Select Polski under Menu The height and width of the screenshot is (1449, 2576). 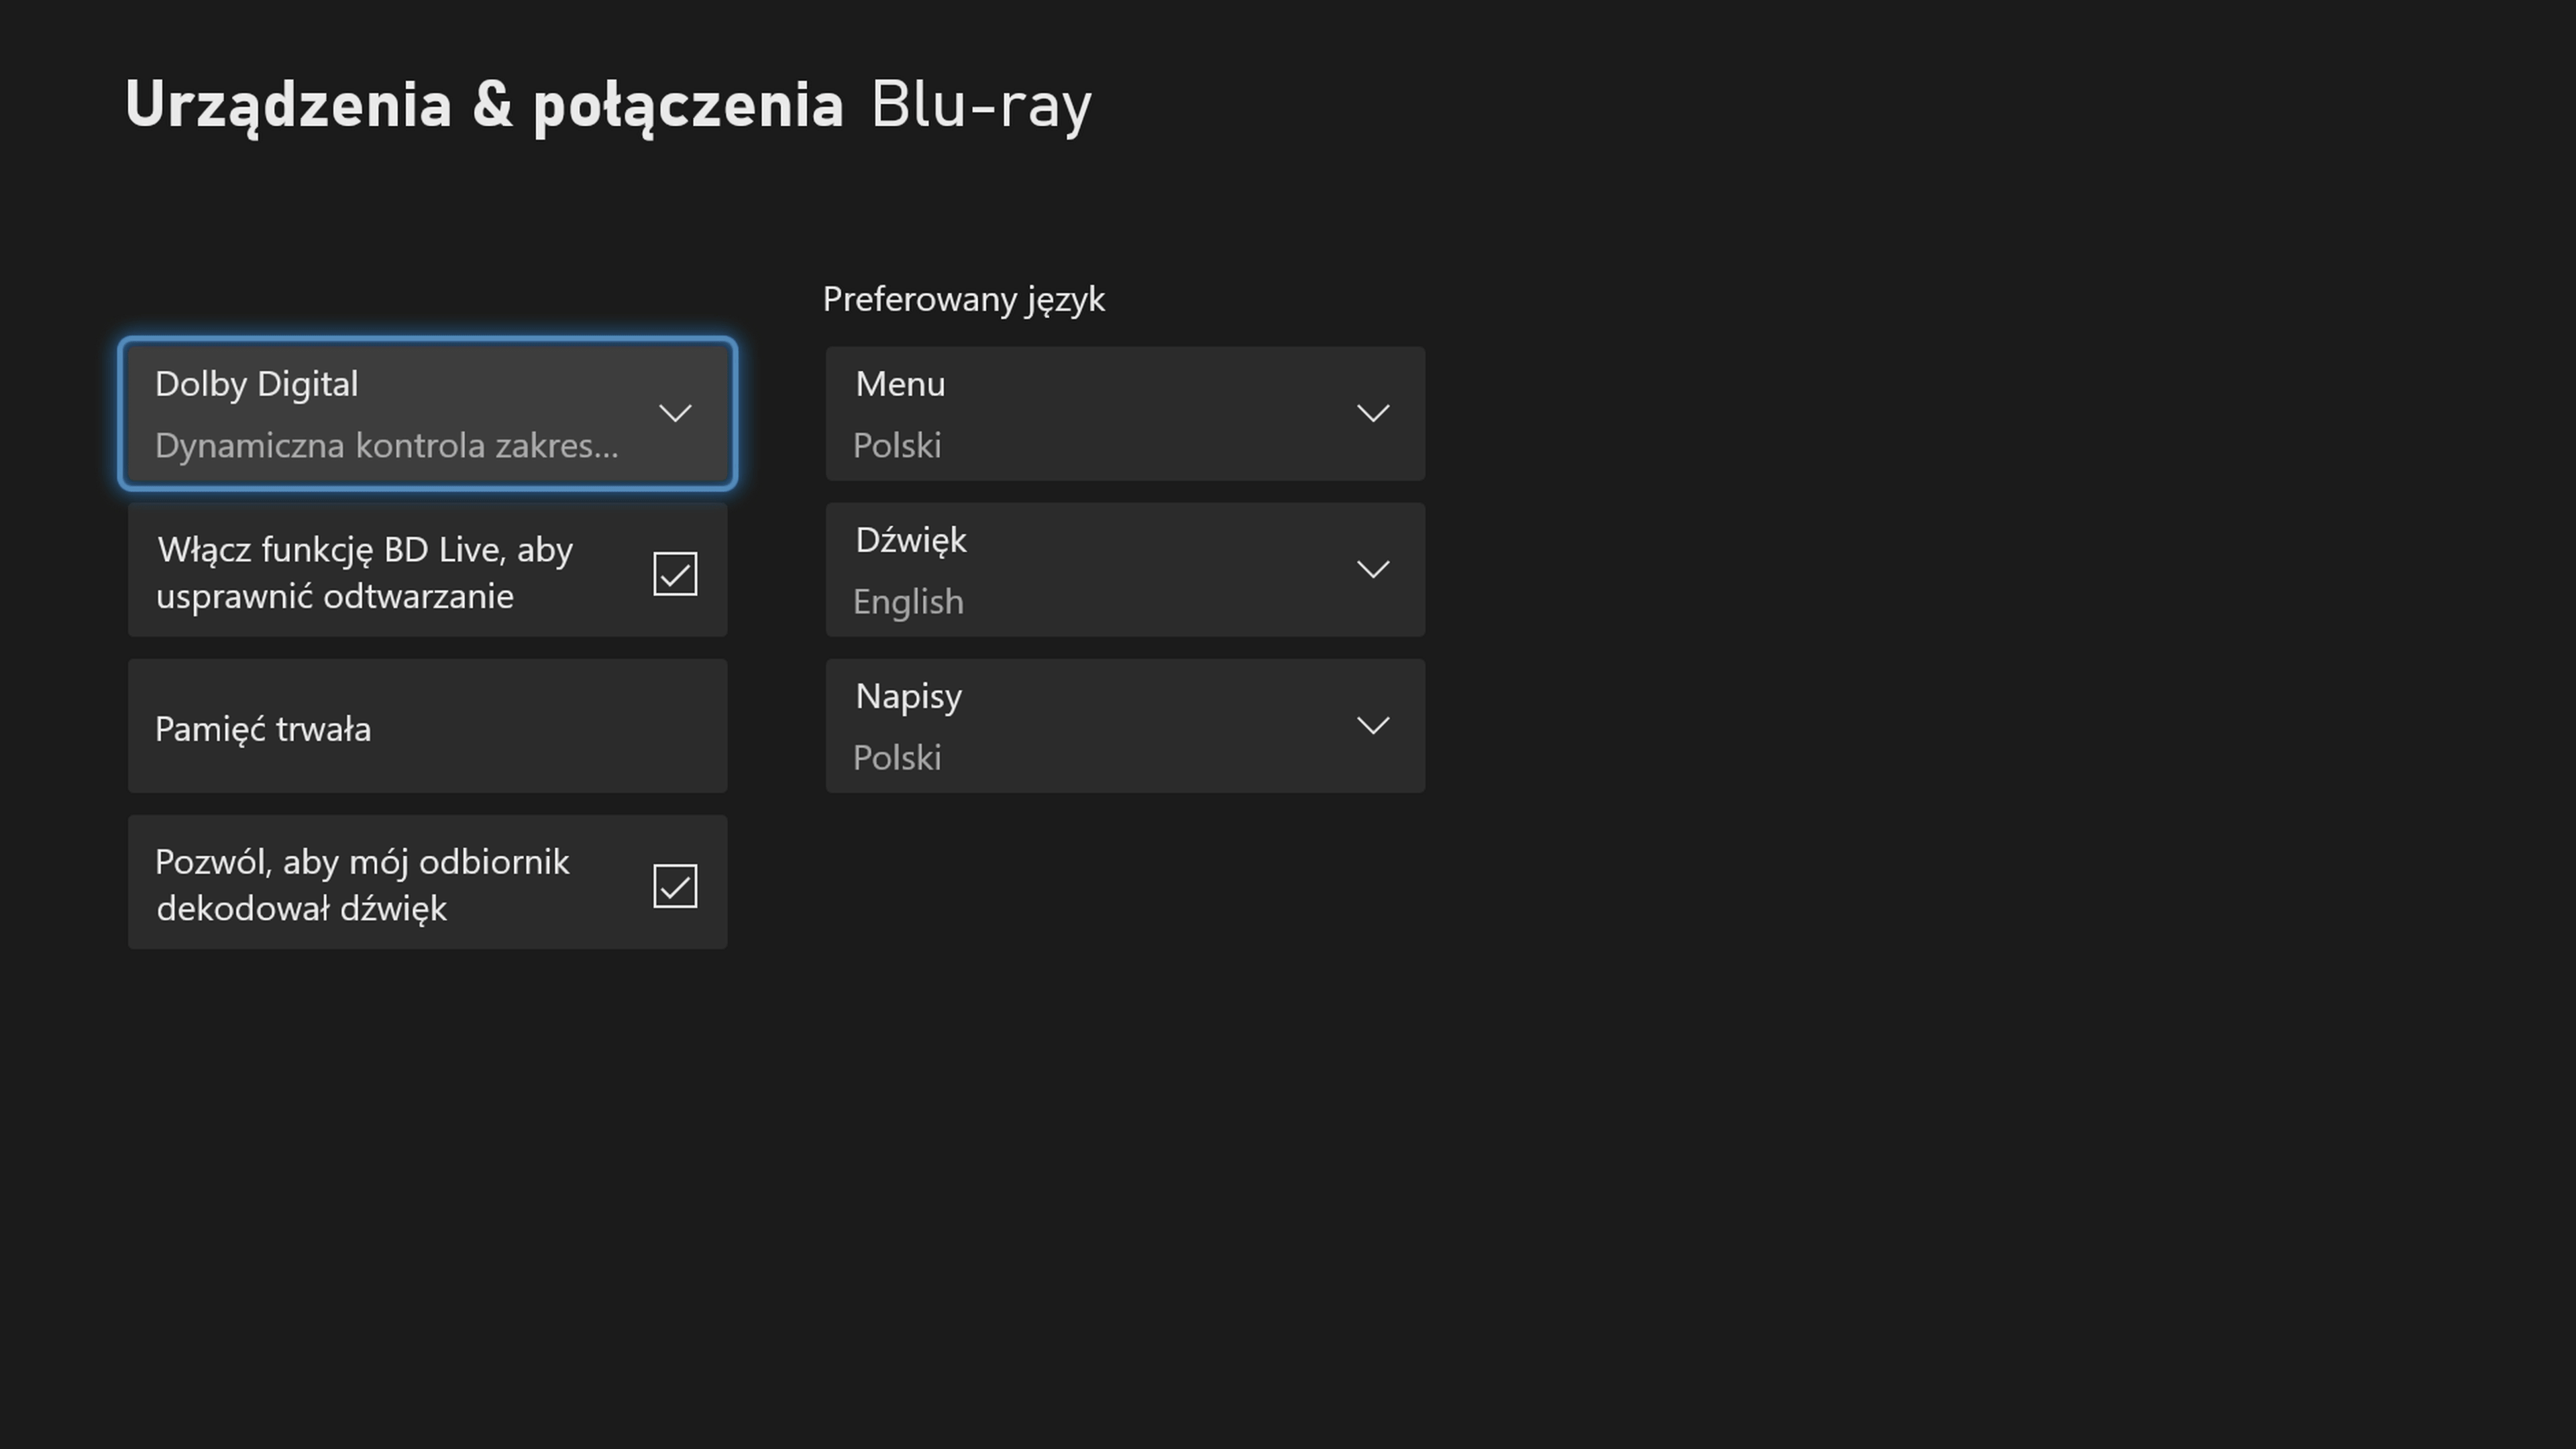click(897, 445)
